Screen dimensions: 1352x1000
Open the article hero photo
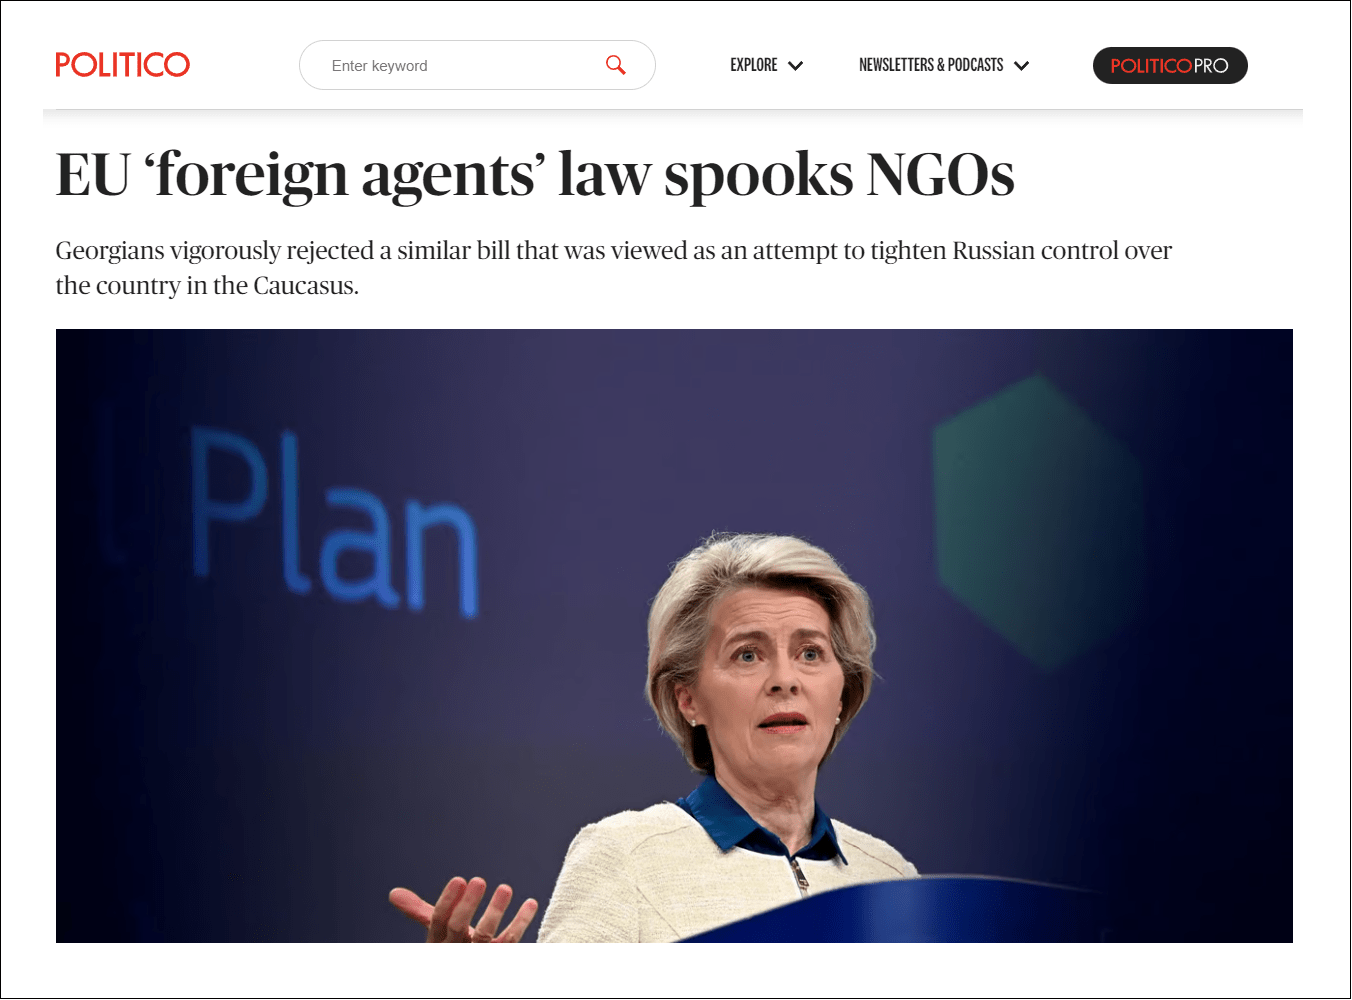click(674, 636)
